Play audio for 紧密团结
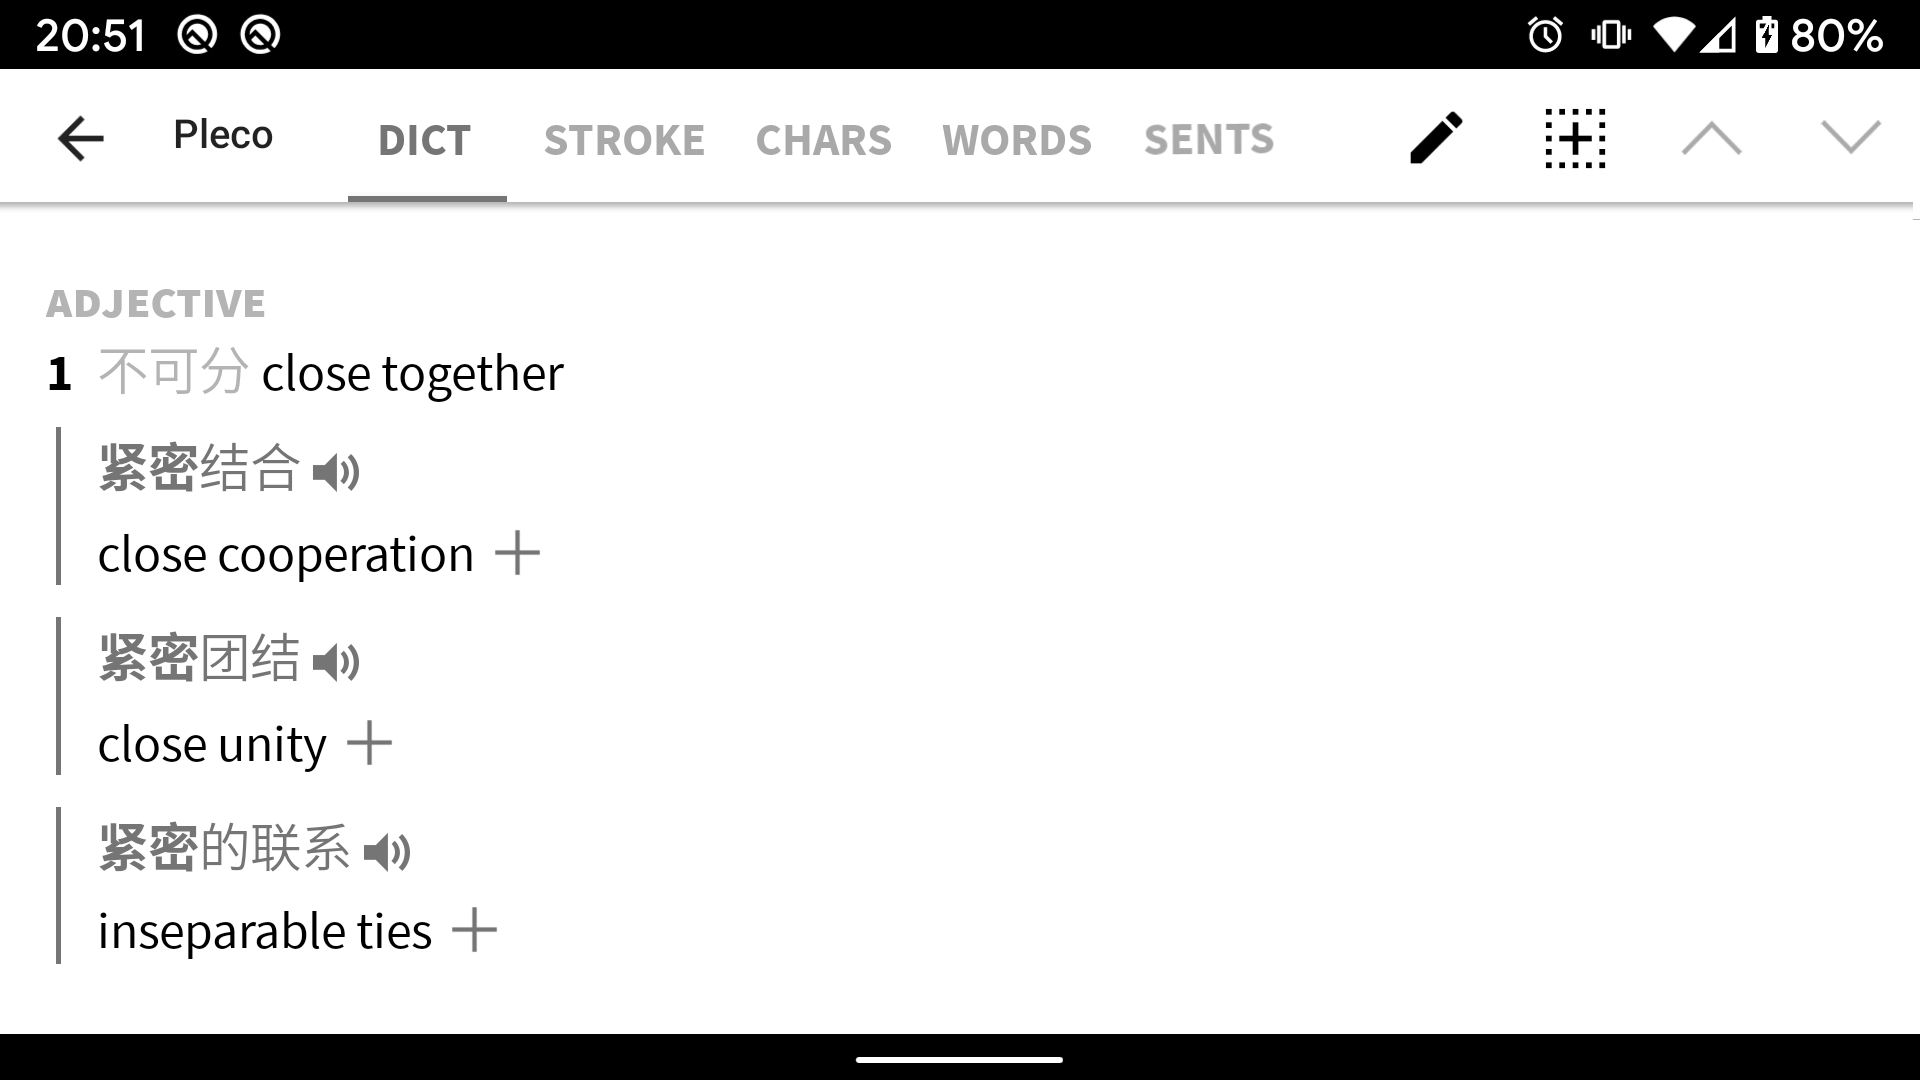 coord(336,662)
